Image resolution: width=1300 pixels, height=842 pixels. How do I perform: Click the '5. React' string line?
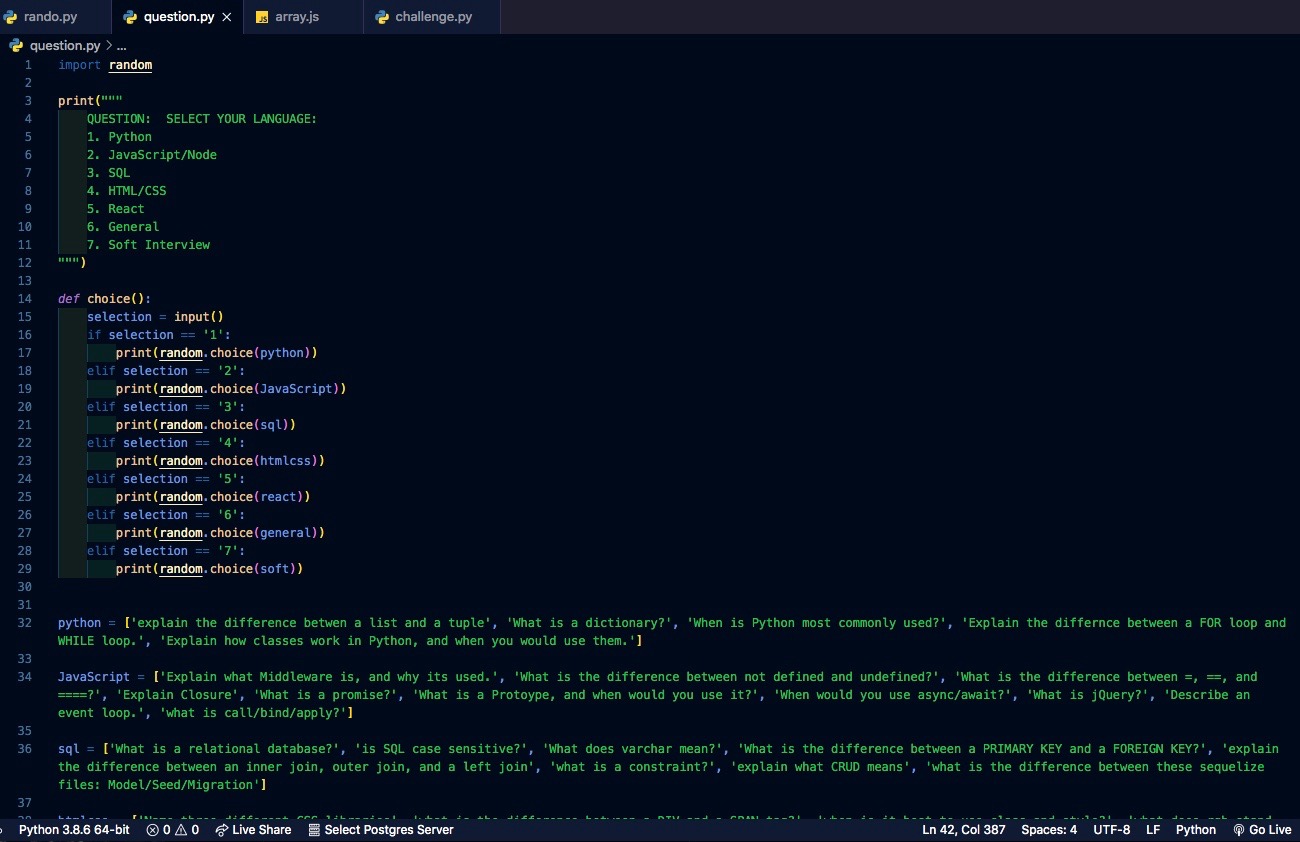click(x=115, y=209)
